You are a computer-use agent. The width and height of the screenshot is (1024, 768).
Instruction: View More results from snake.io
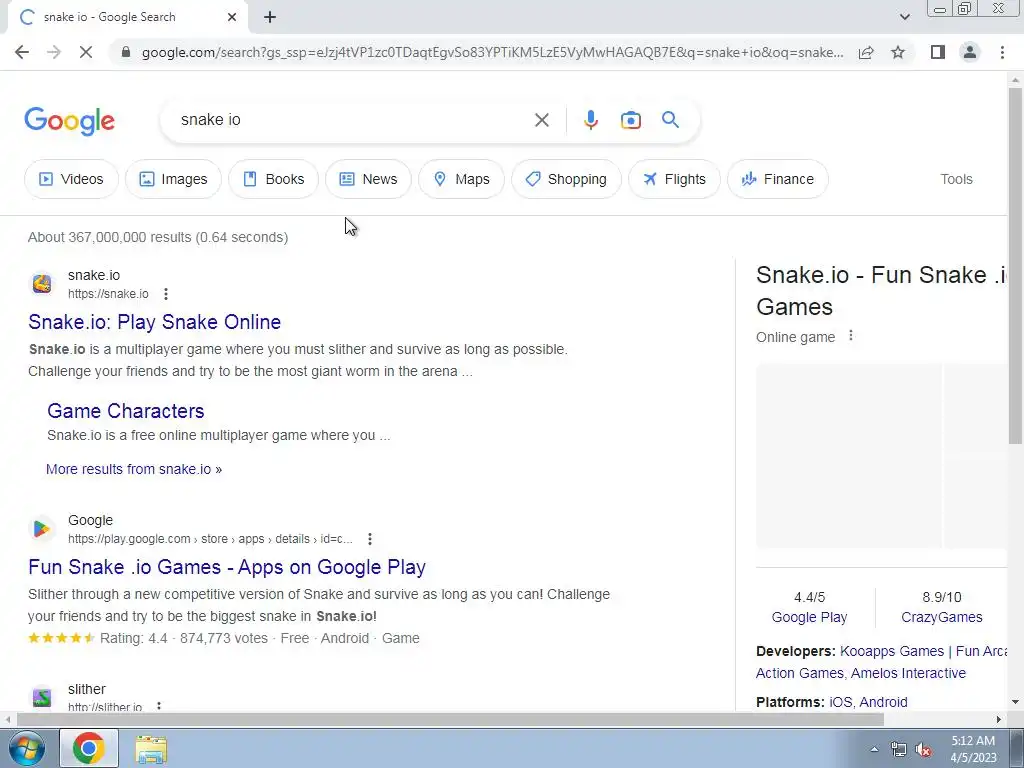pyautogui.click(x=134, y=469)
